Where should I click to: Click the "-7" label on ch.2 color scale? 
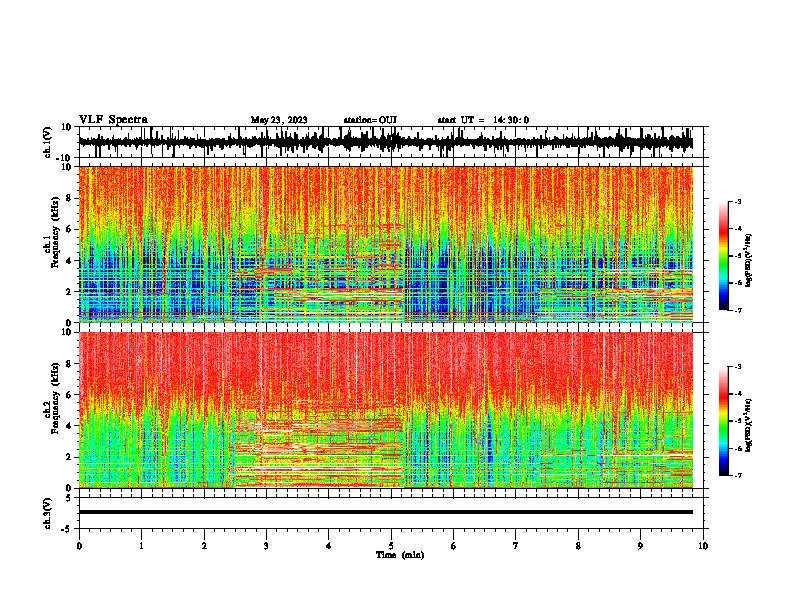pyautogui.click(x=737, y=475)
